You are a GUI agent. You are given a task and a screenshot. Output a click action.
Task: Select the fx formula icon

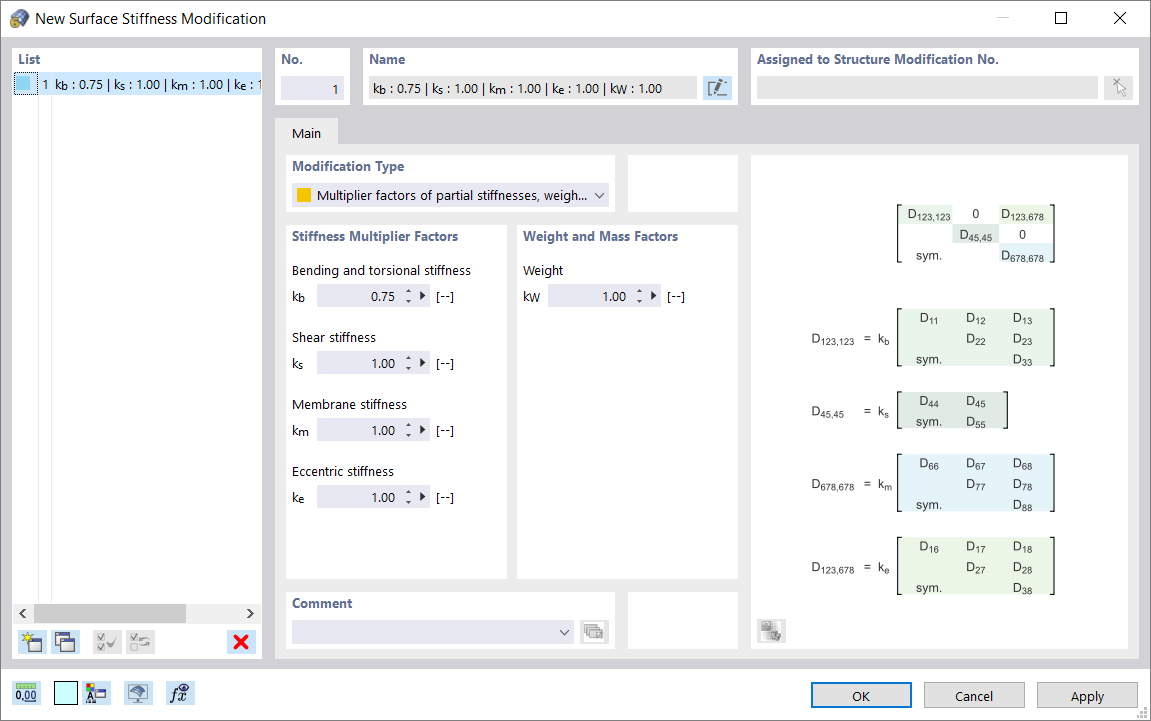click(180, 692)
